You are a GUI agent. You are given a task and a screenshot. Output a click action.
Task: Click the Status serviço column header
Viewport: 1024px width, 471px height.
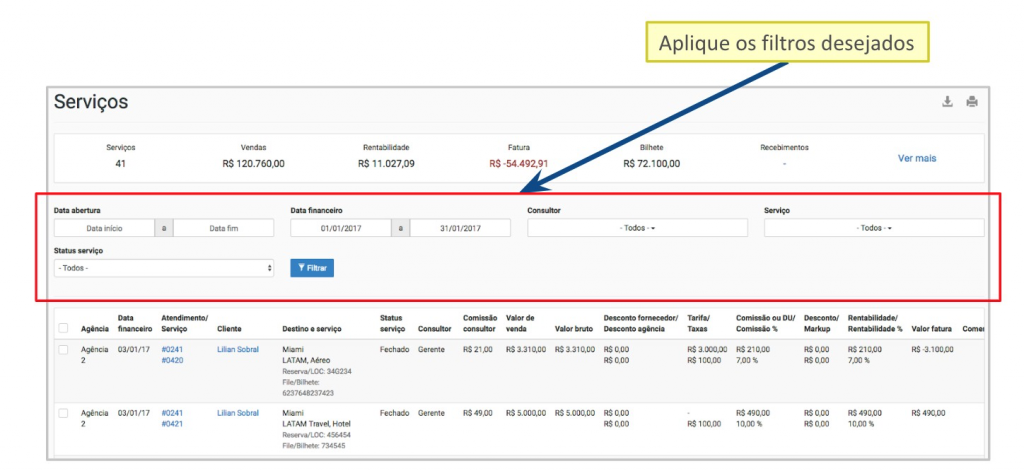pos(392,323)
